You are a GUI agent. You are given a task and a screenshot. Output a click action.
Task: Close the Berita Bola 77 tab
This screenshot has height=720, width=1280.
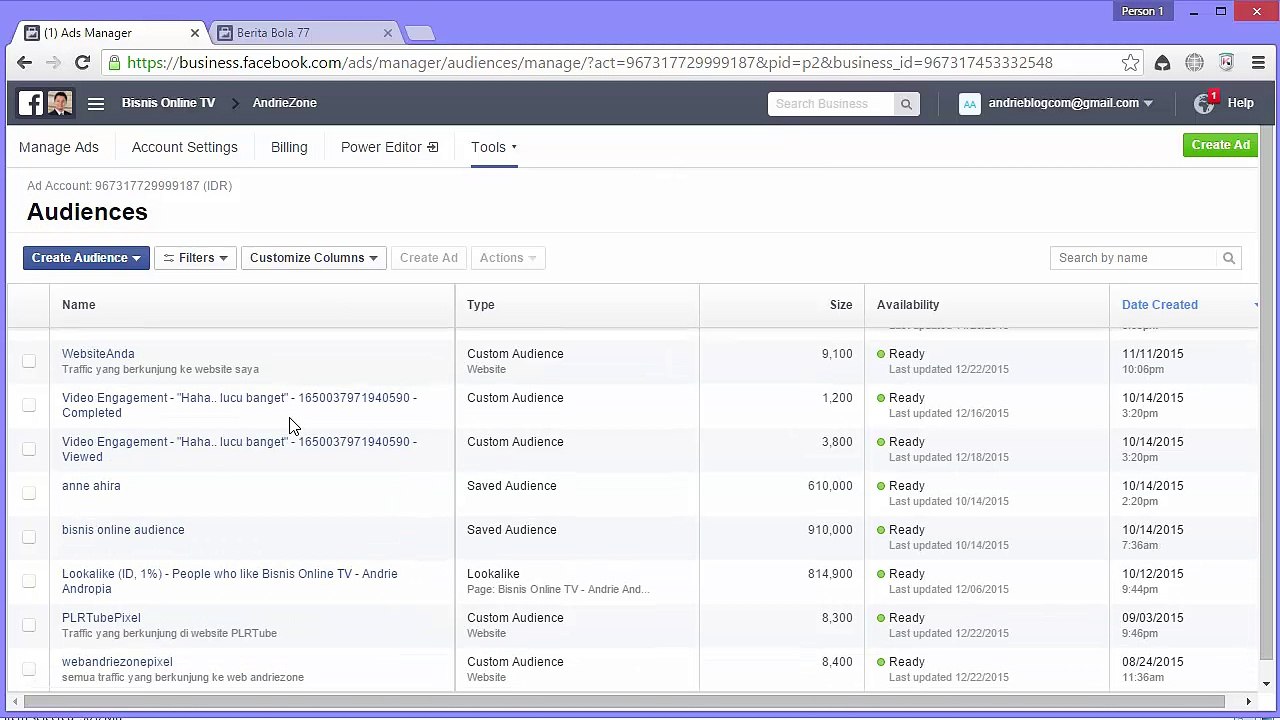[388, 33]
